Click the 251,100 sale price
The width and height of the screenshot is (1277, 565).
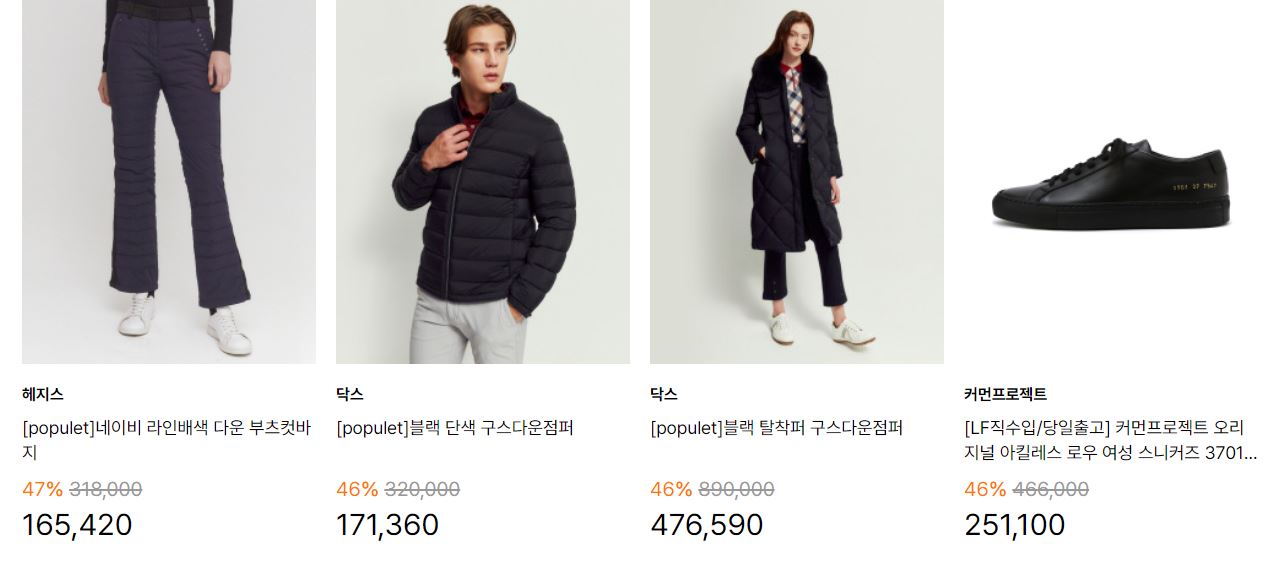point(1015,524)
